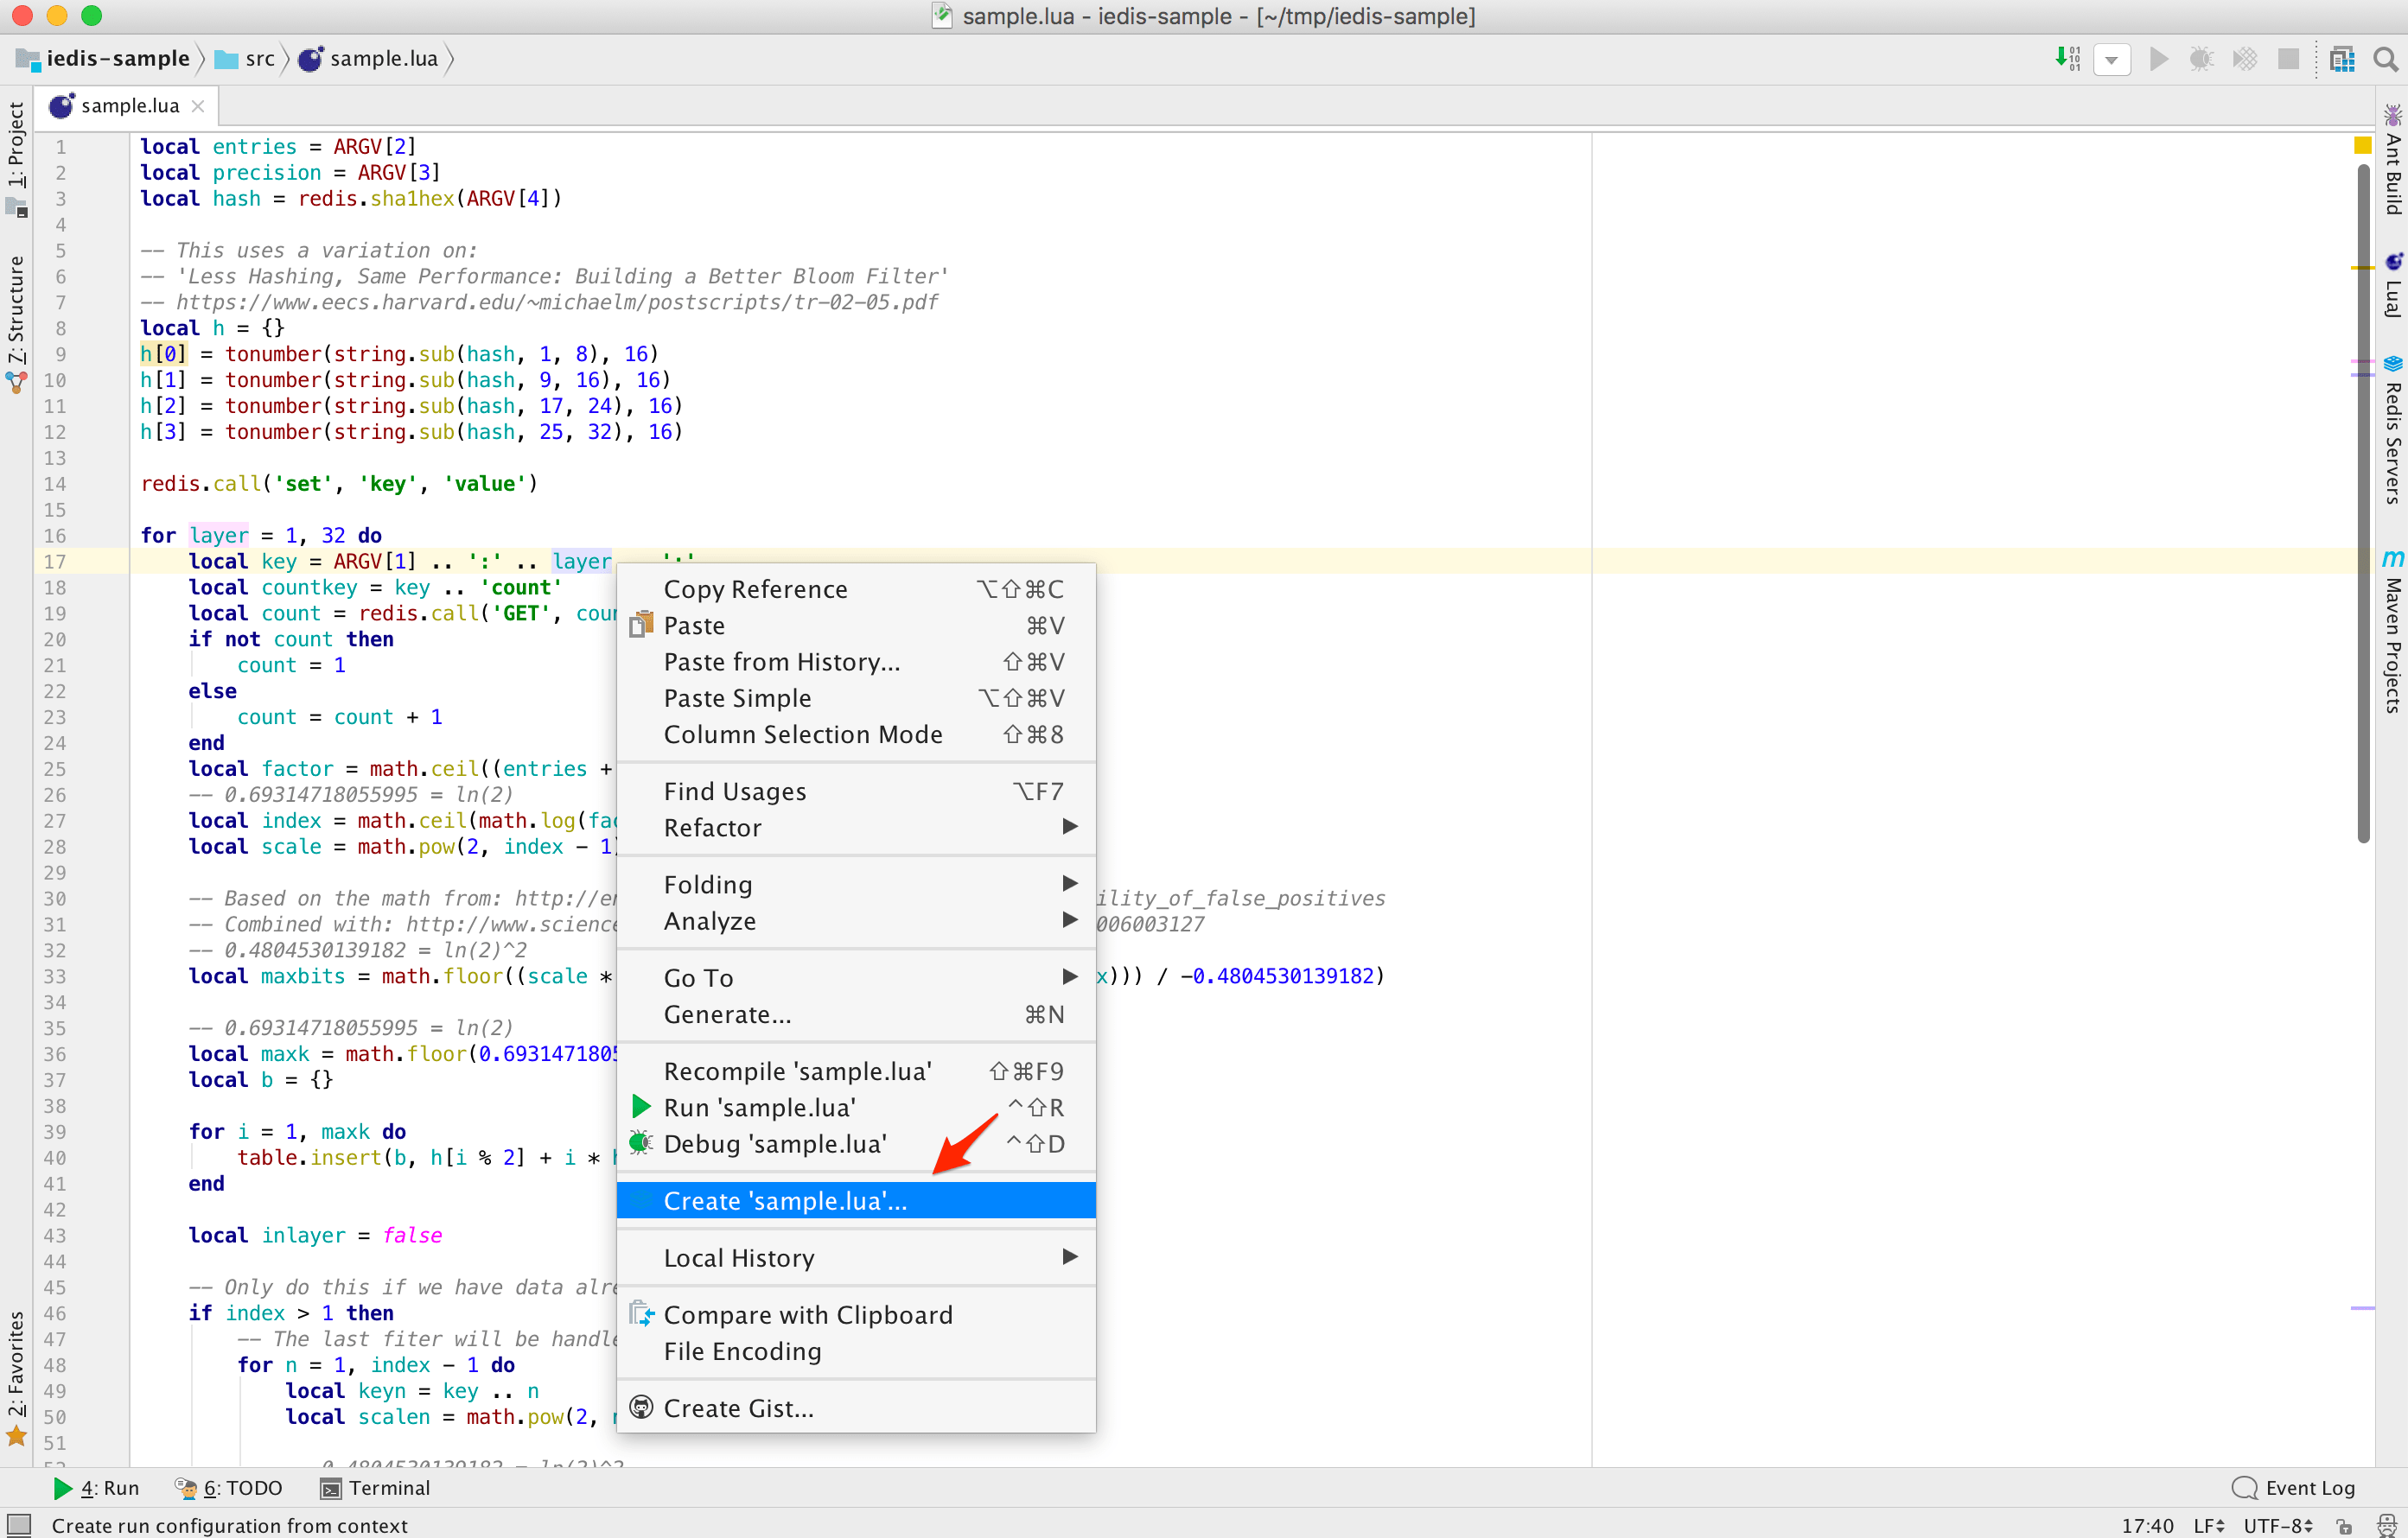Toggle the 1: Project tool window

(16, 146)
